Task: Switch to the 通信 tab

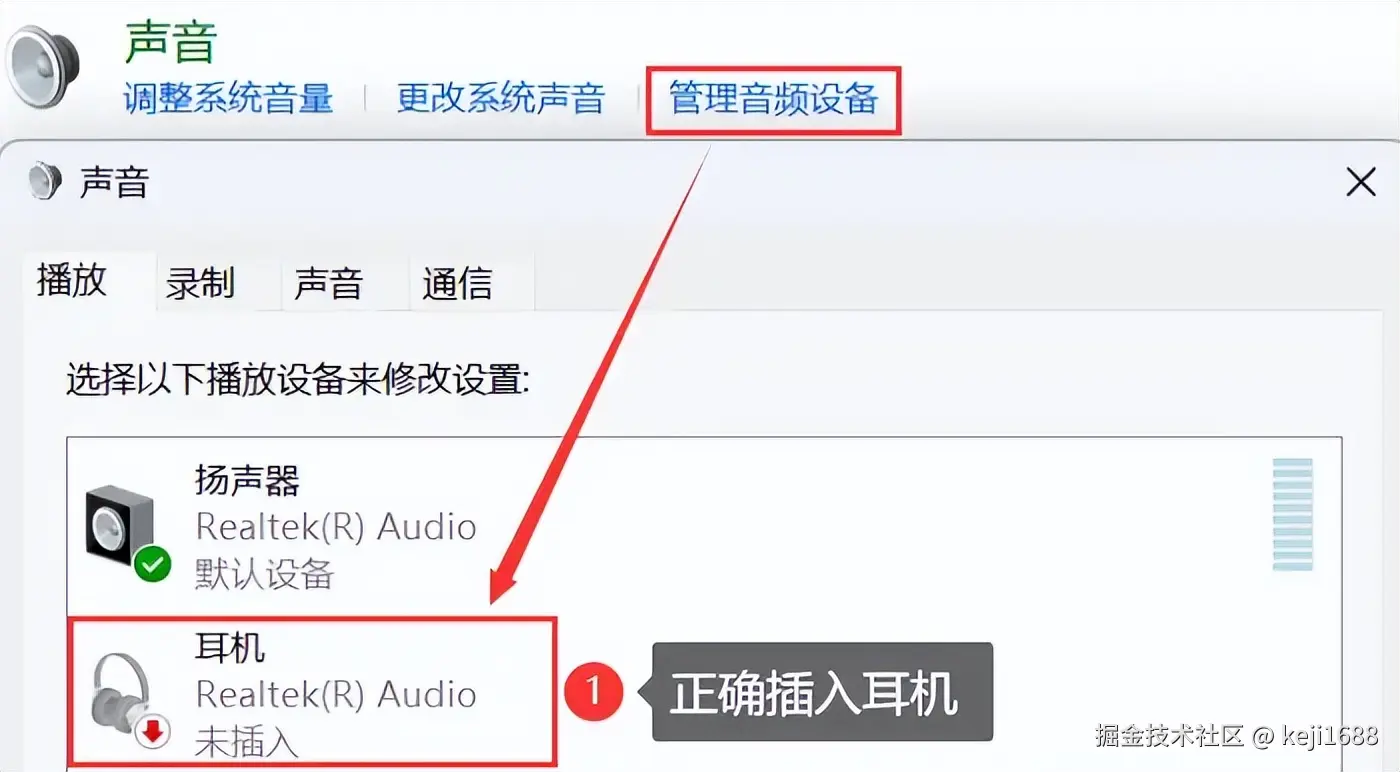Action: click(x=457, y=283)
